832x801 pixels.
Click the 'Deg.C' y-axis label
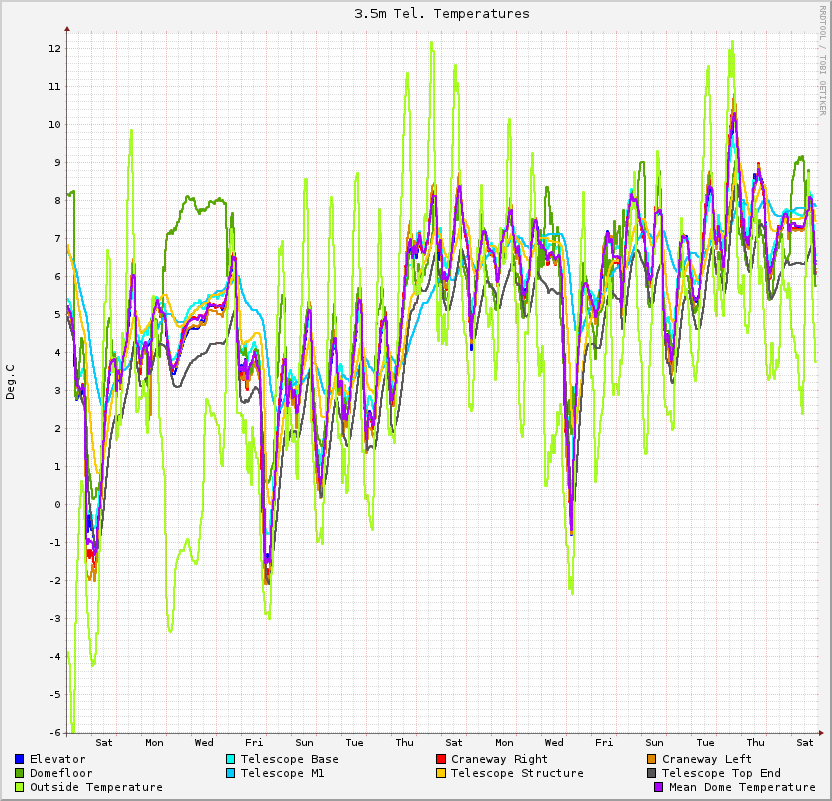(x=11, y=381)
